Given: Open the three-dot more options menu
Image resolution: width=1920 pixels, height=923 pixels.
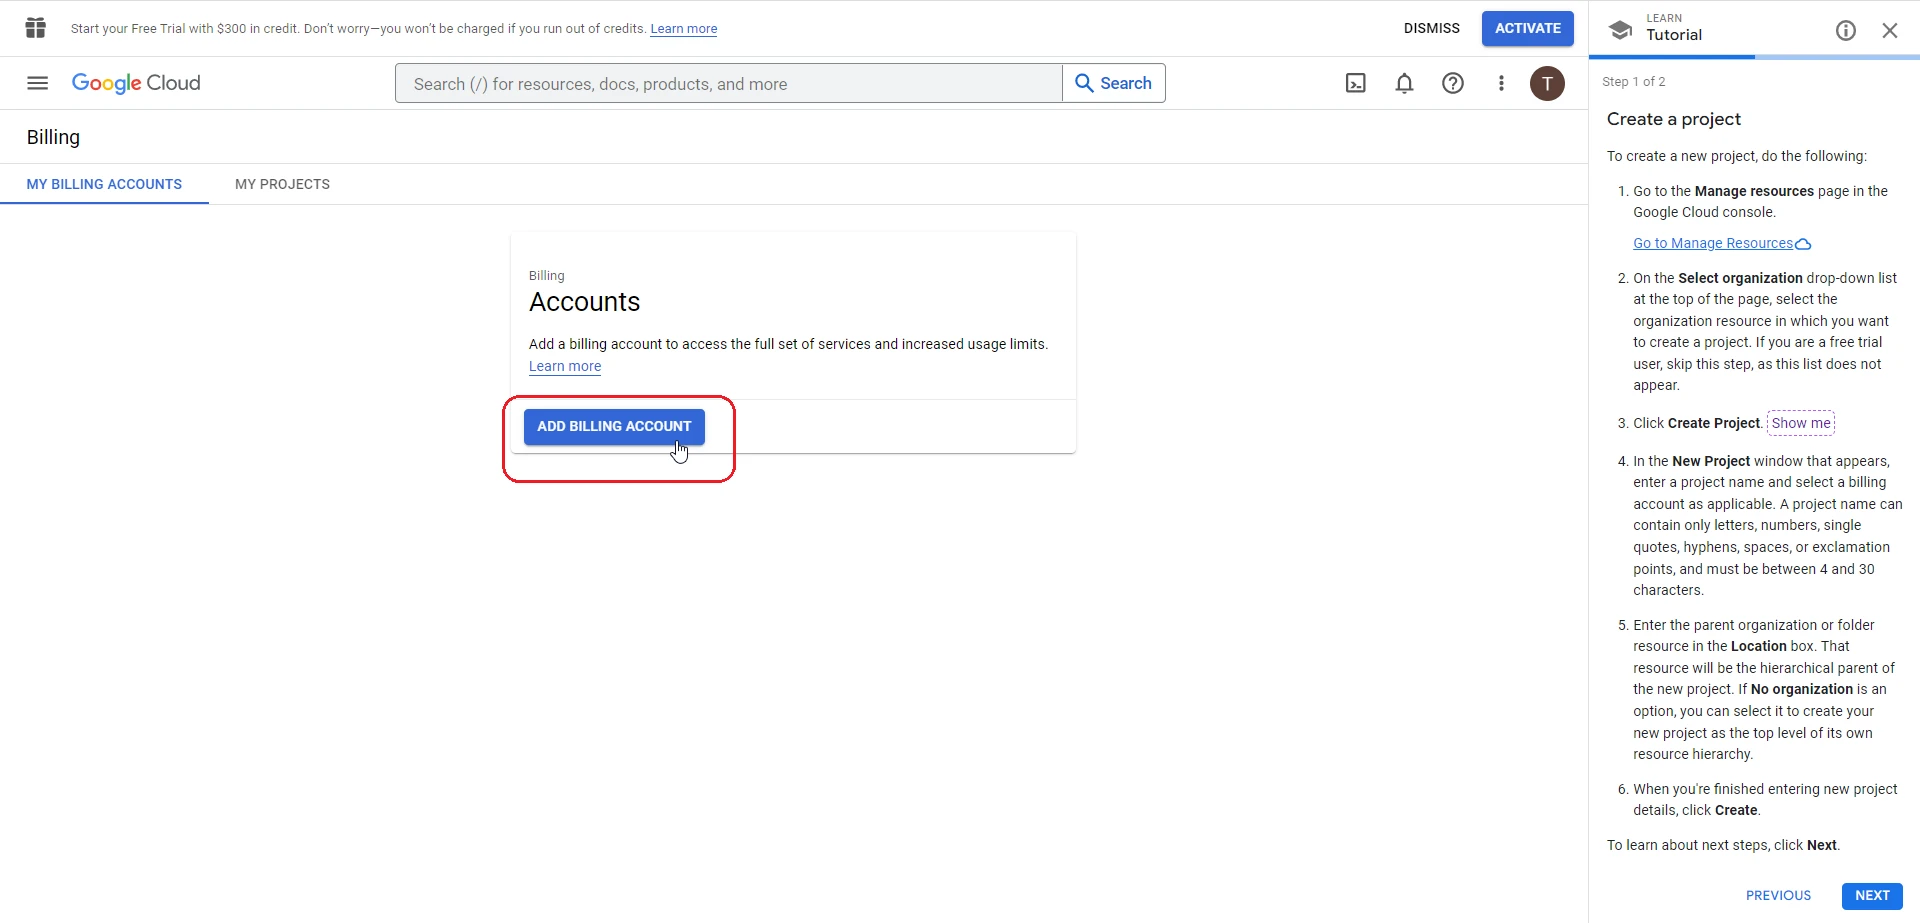Looking at the screenshot, I should pyautogui.click(x=1500, y=83).
